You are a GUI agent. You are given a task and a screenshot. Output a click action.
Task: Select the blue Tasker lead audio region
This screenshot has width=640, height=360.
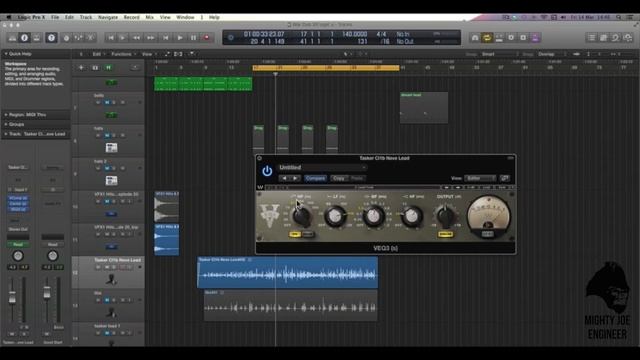pyautogui.click(x=287, y=272)
